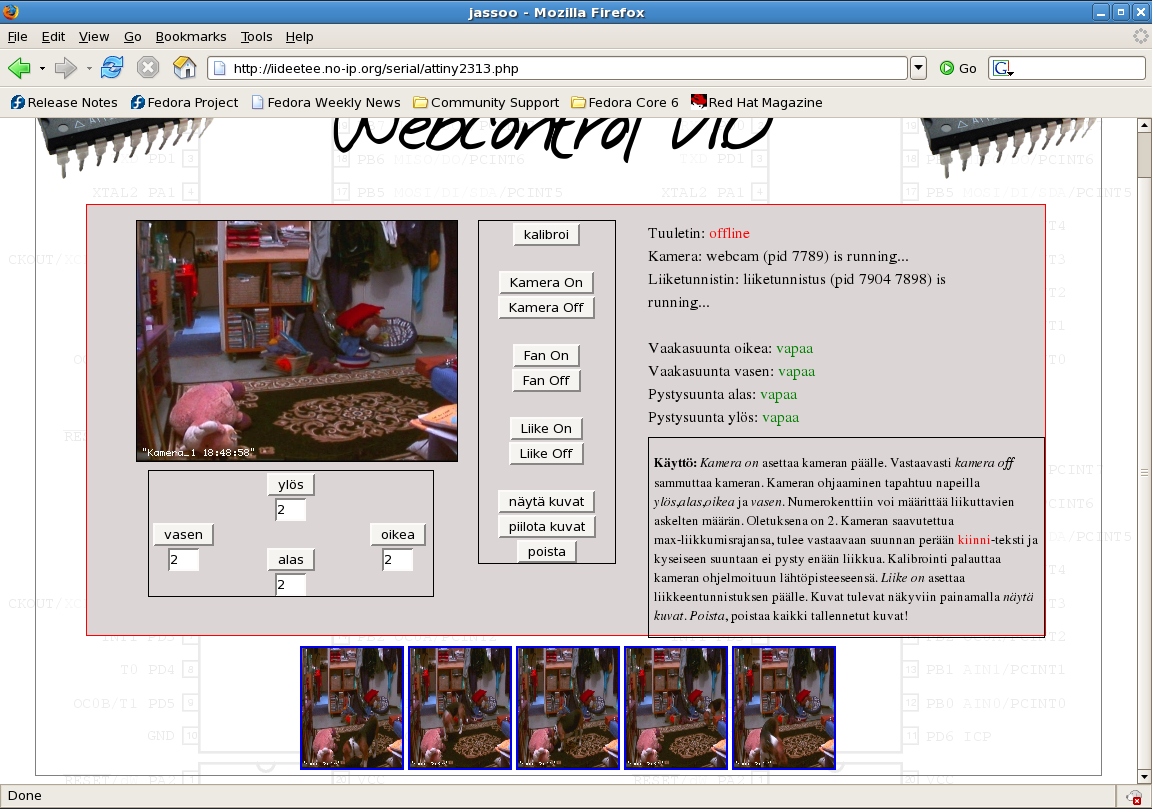1152x809 pixels.
Task: Open the fifth captured thumbnail
Action: [784, 708]
